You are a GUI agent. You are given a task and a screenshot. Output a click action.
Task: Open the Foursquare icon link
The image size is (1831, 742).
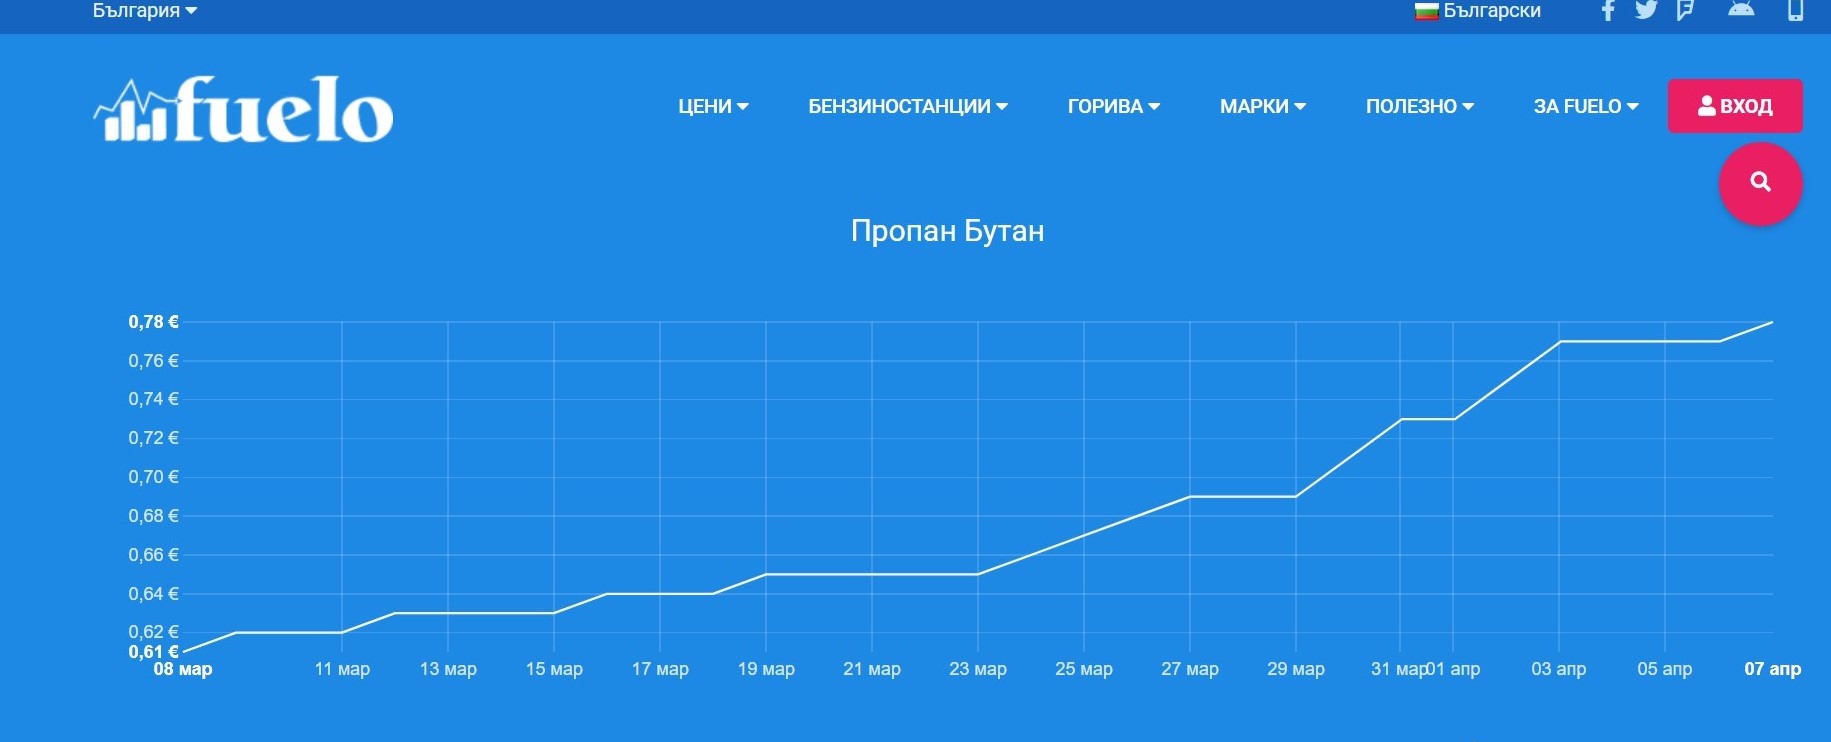point(1685,11)
